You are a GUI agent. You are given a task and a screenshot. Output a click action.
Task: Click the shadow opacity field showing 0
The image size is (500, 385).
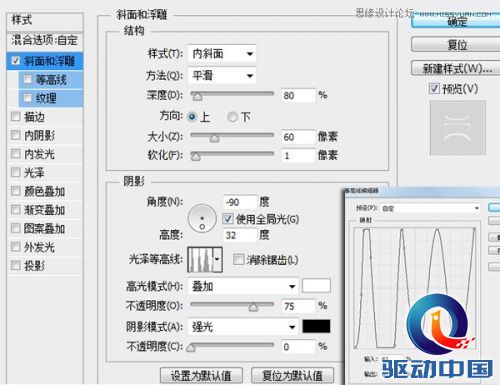click(298, 347)
